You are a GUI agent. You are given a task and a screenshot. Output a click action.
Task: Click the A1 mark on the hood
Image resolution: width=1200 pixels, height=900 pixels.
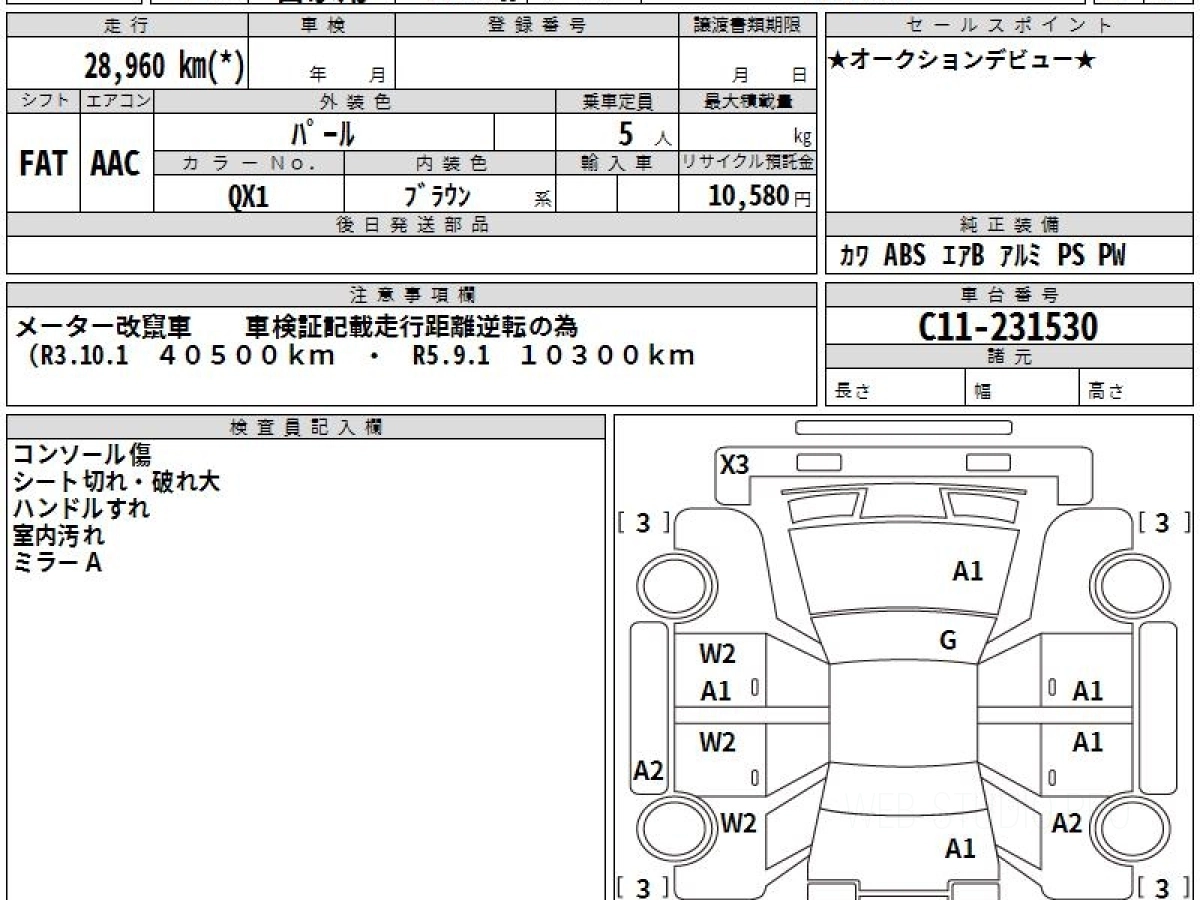click(967, 571)
